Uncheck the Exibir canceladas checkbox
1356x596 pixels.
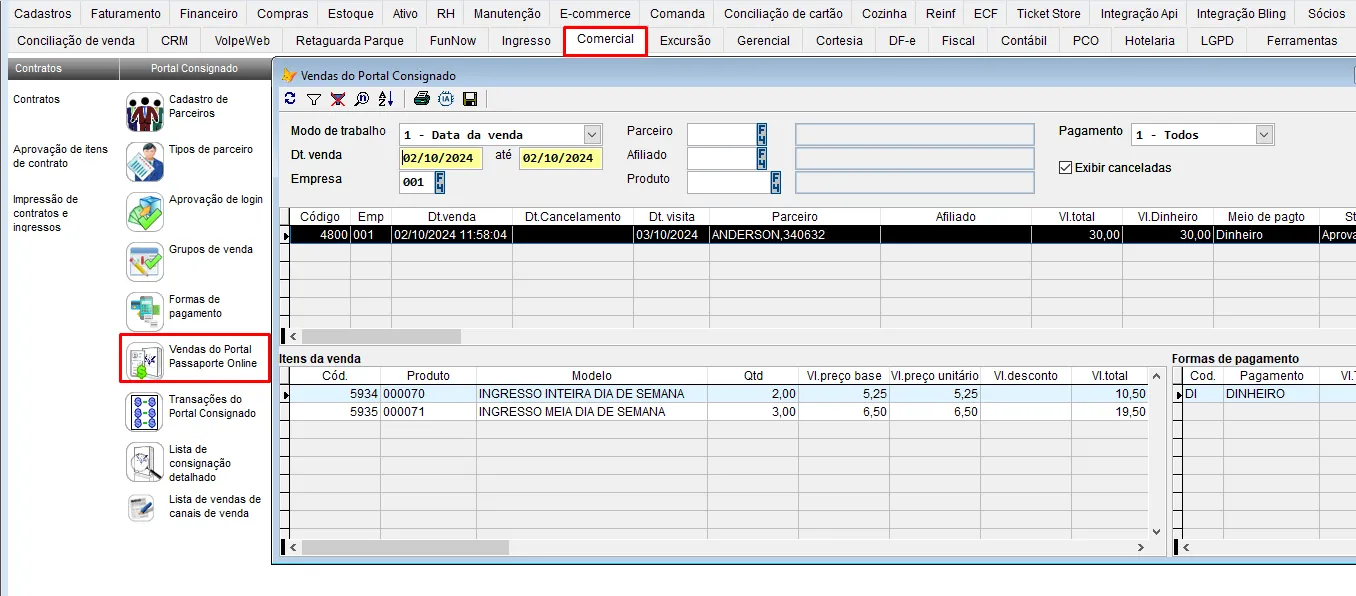click(x=1065, y=168)
